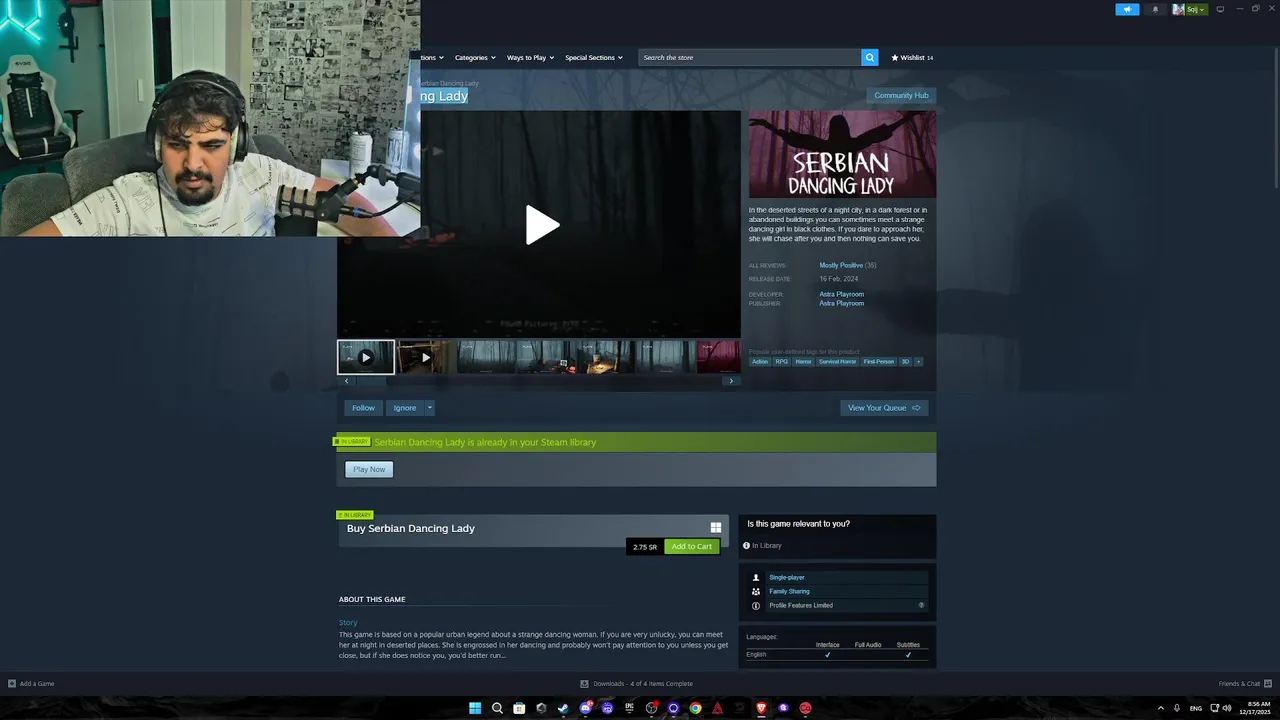Select the Survival Horror tag

(x=838, y=361)
